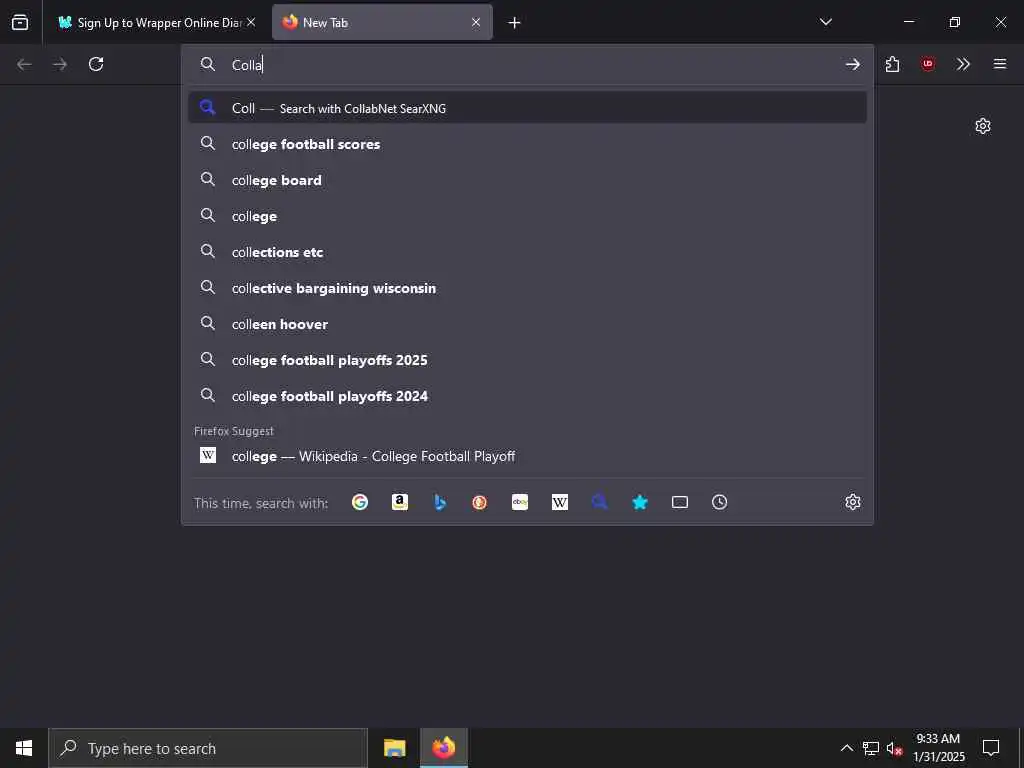Open a new tab with plus
Viewport: 1024px width, 768px height.
(x=515, y=23)
